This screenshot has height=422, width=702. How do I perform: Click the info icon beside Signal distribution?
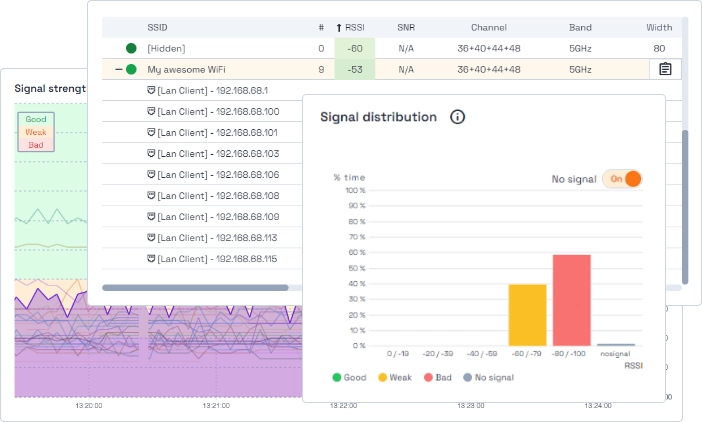(x=457, y=117)
